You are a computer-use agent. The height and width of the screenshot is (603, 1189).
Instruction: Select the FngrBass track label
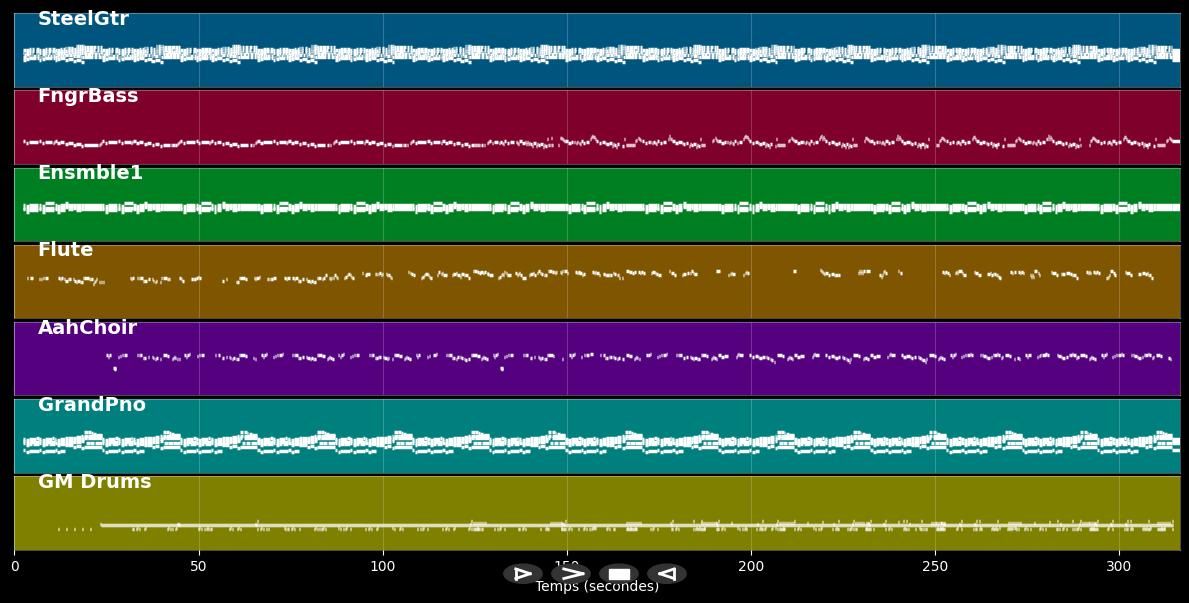coord(88,96)
